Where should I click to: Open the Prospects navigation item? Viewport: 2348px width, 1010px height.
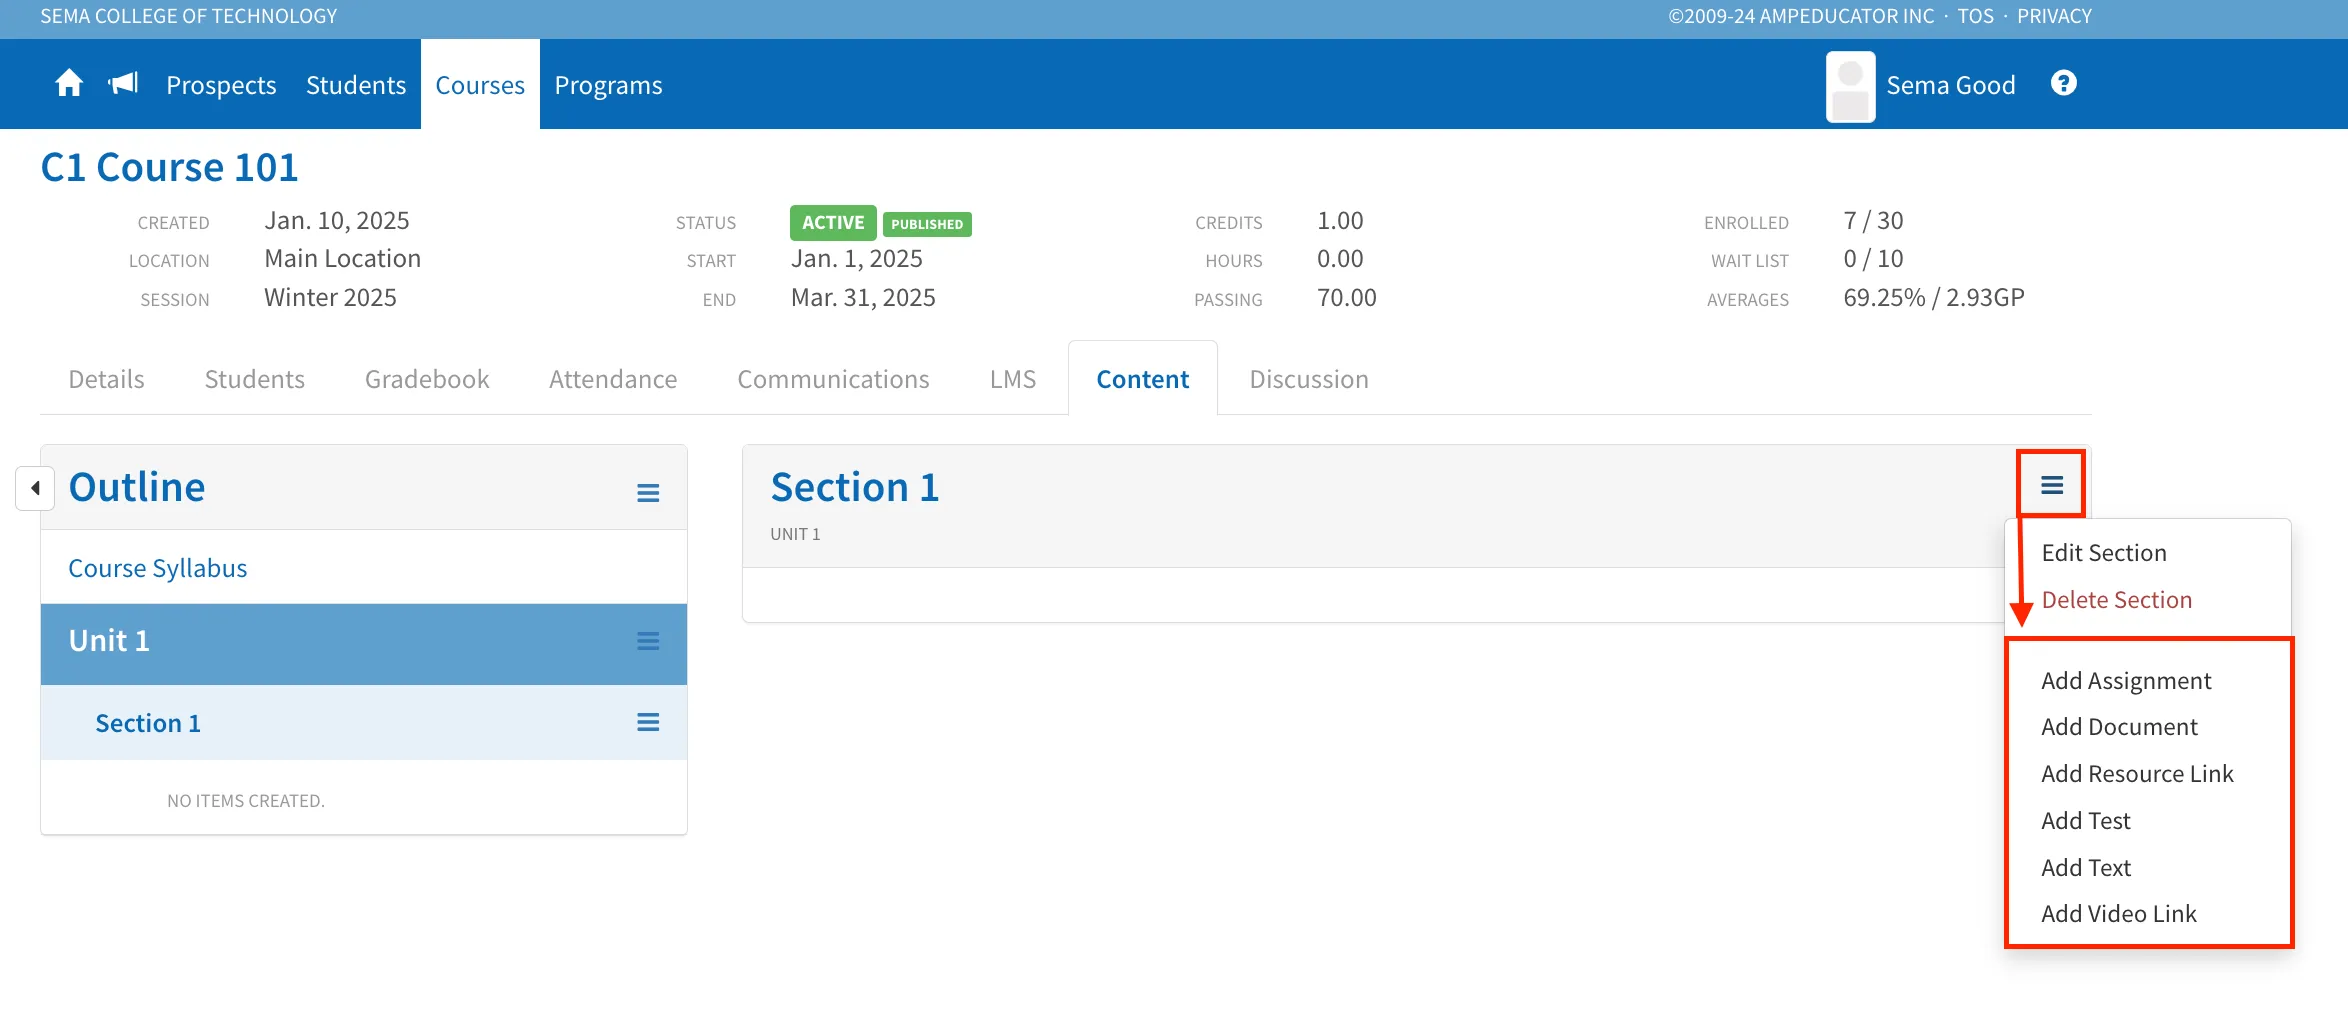coord(221,85)
